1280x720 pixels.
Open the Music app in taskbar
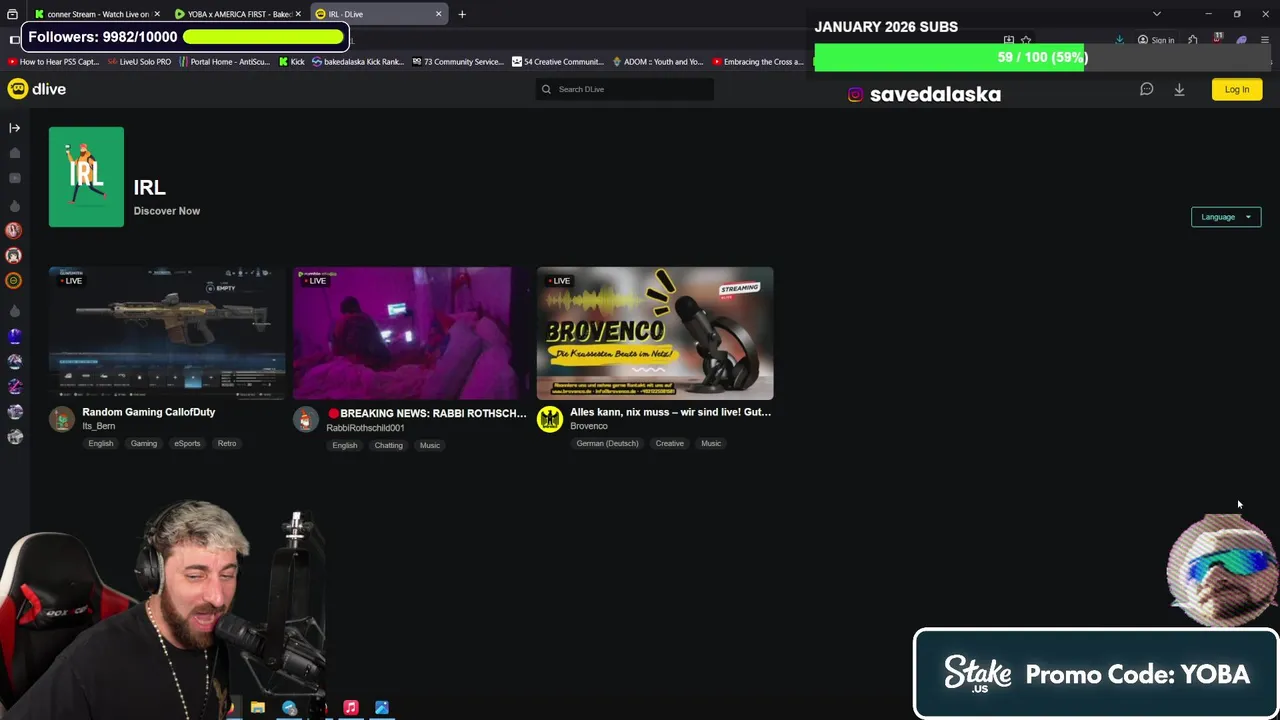click(x=351, y=708)
